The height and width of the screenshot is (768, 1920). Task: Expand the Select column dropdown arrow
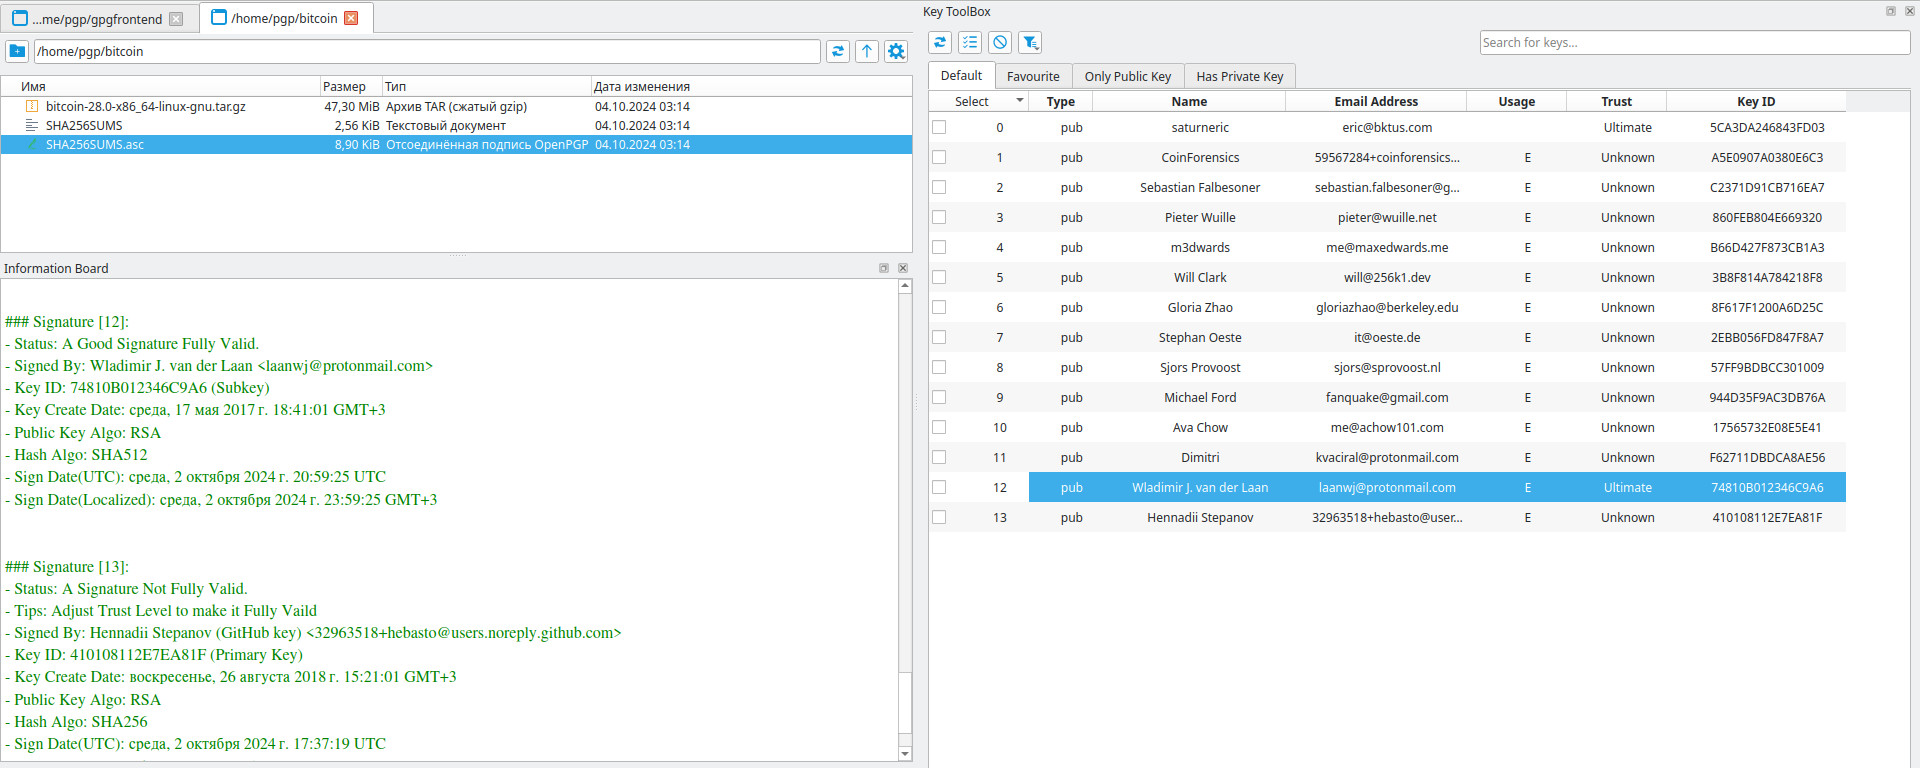1020,101
